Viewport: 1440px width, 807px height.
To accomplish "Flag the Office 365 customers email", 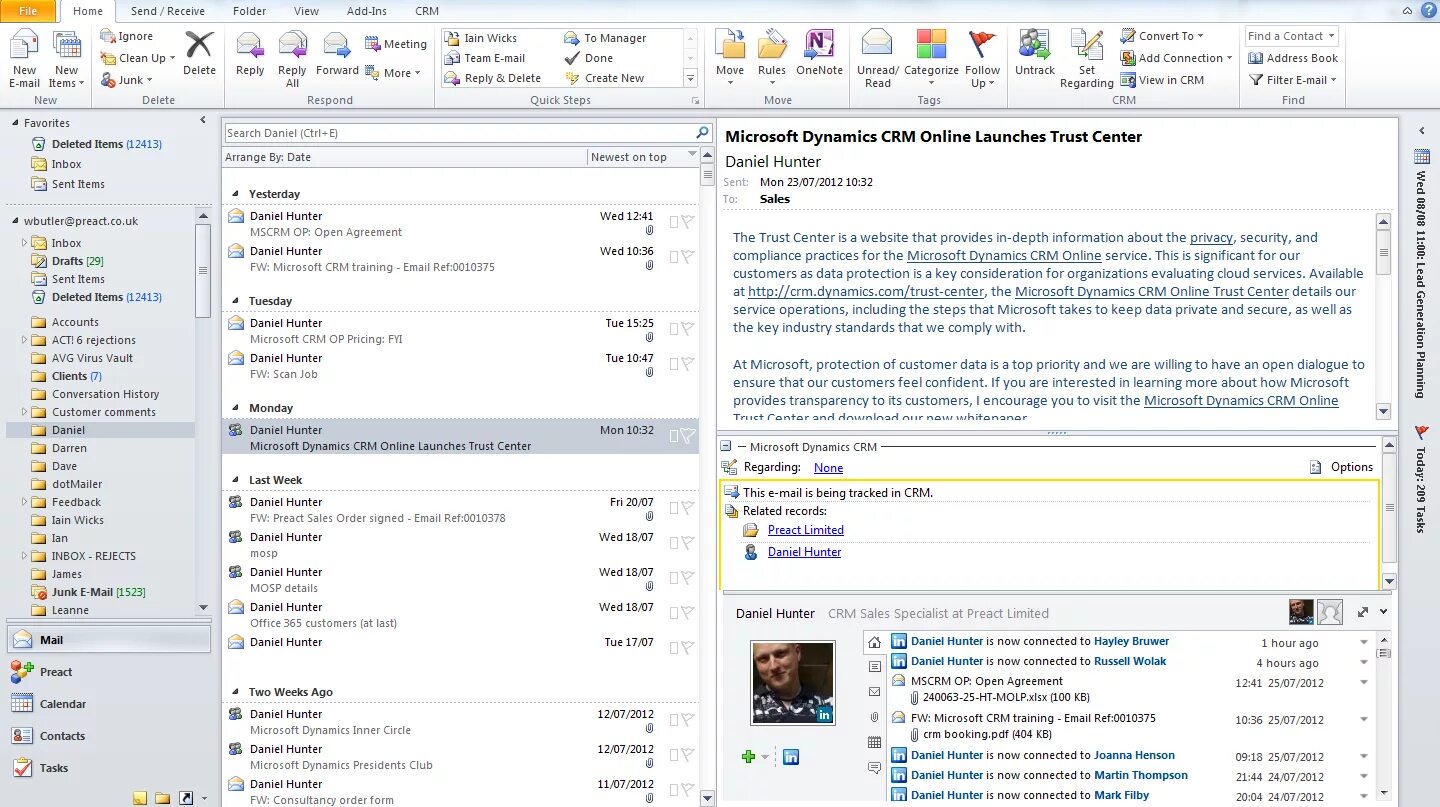I will pos(688,613).
